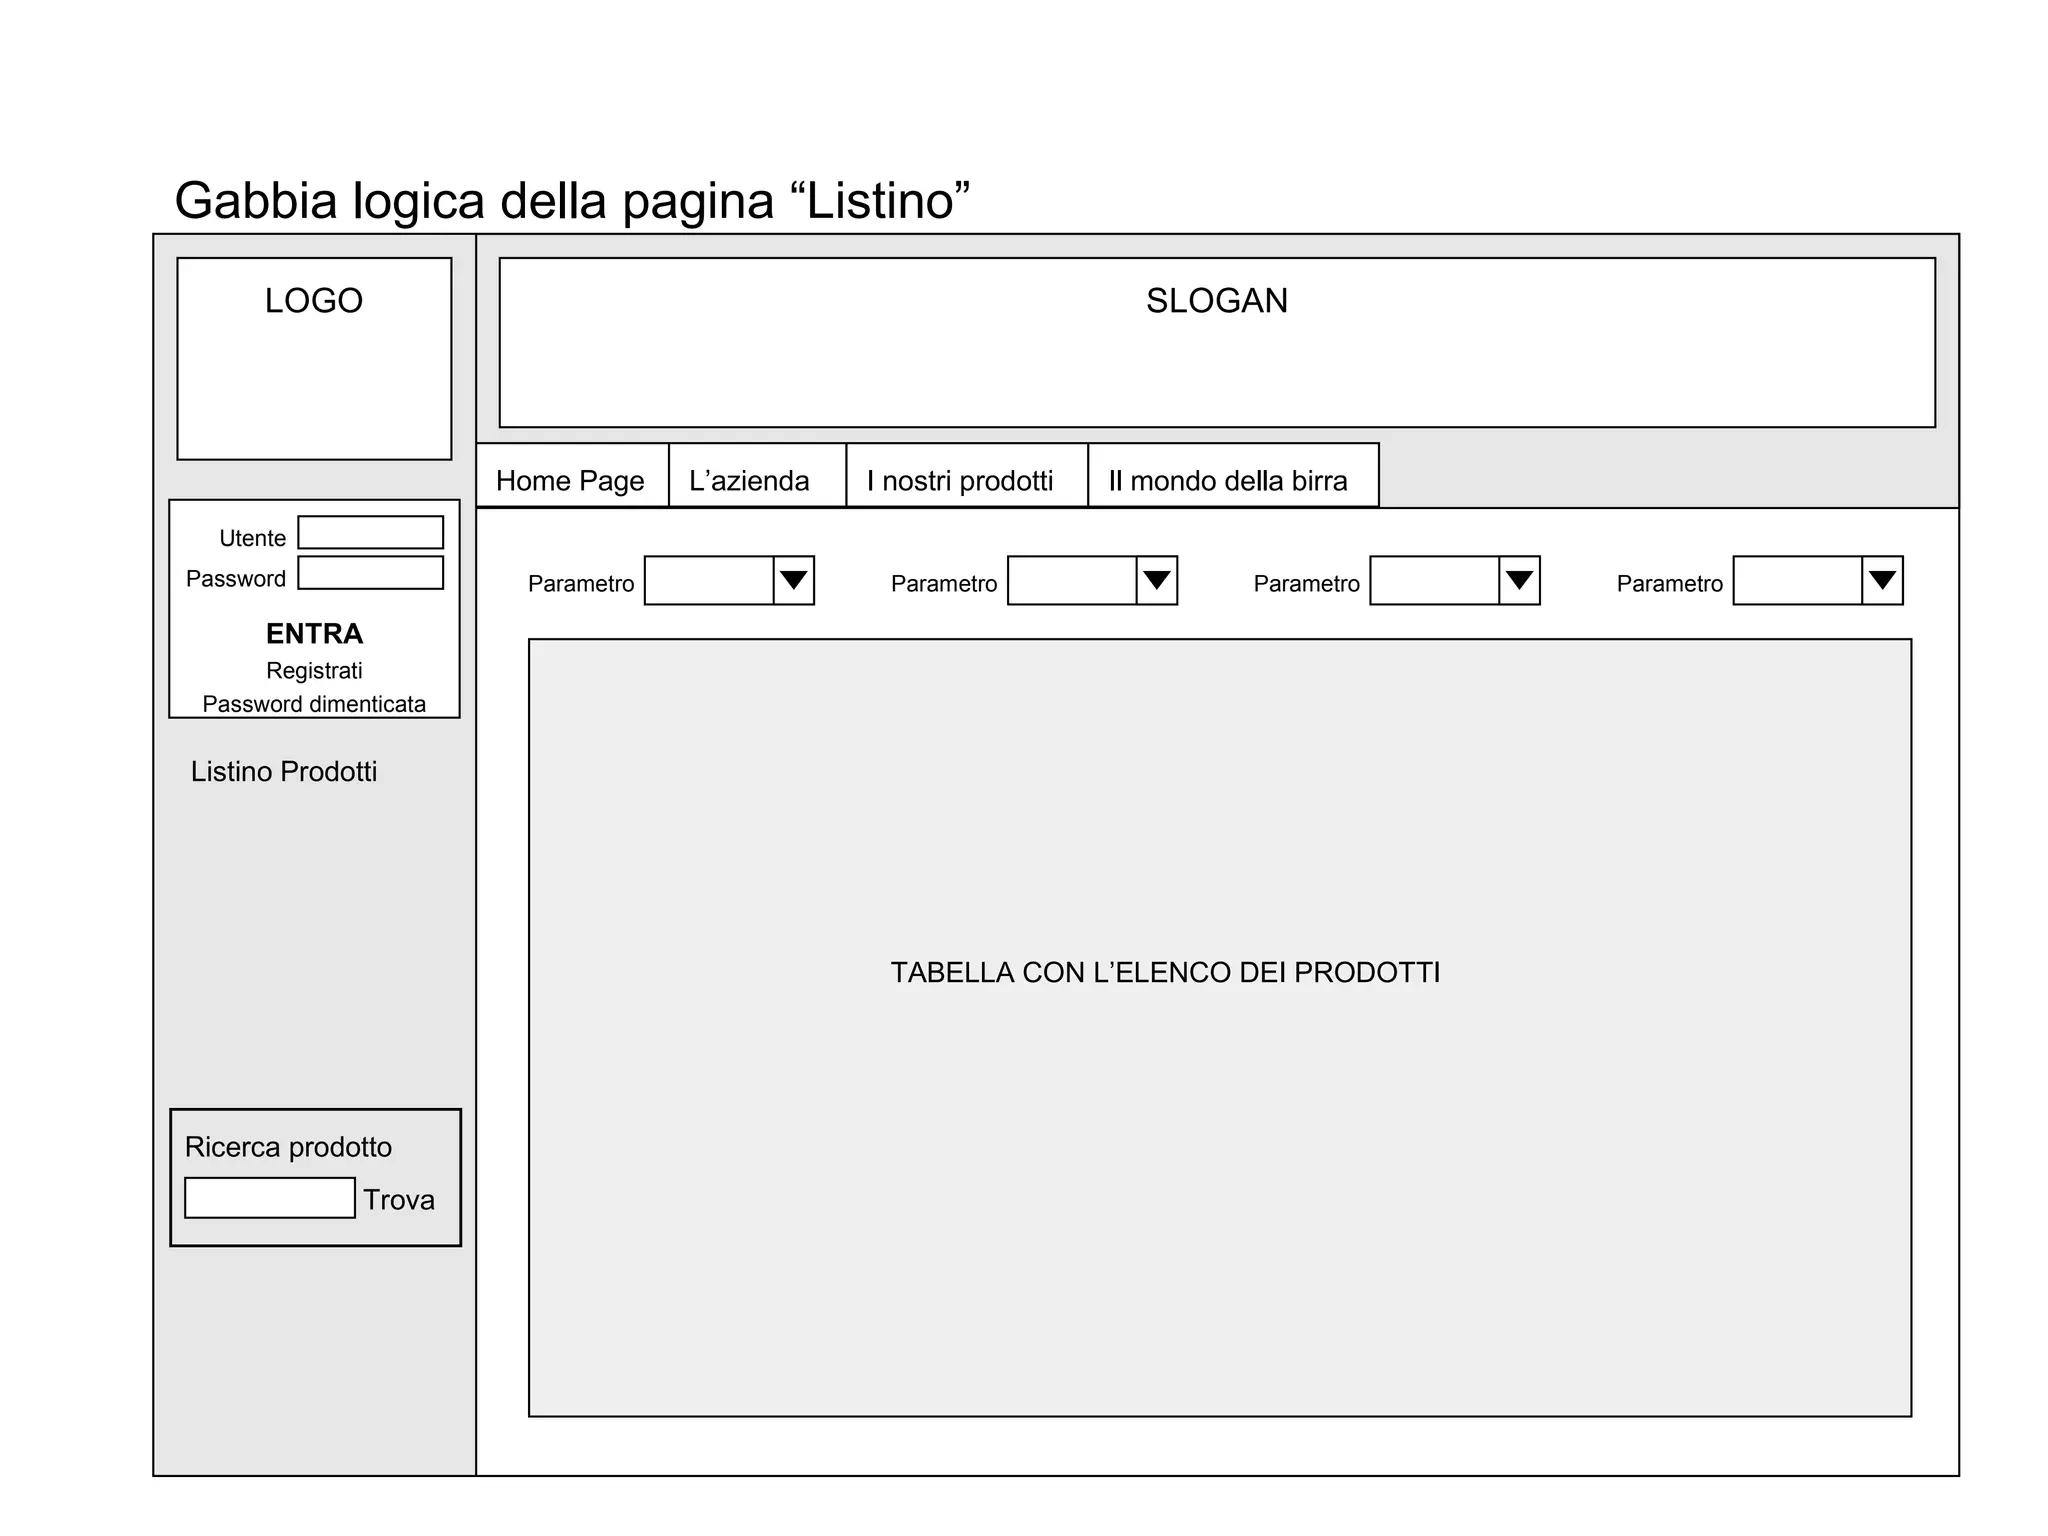Click the Ricerca prodotto label
Image resolution: width=2048 pixels, height=1536 pixels.
[289, 1147]
